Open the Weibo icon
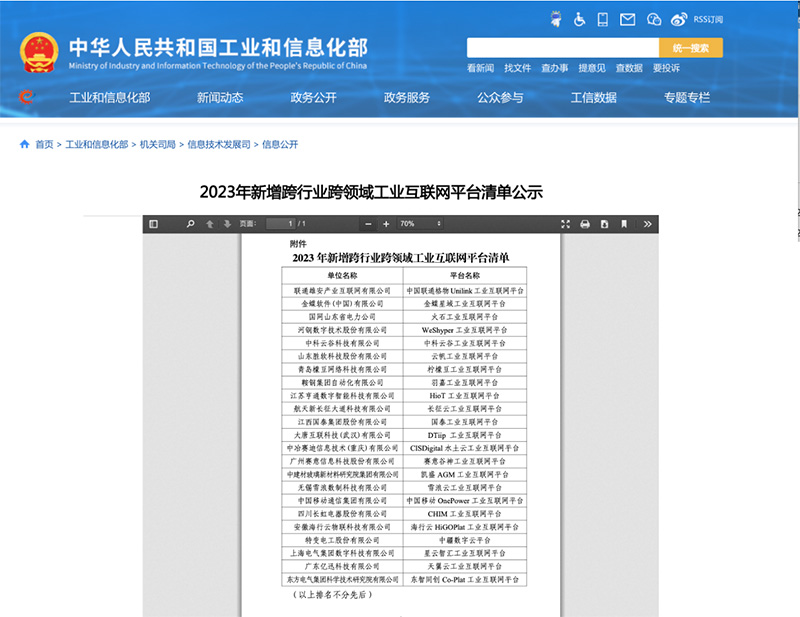Viewport: 800px width, 617px height. 679,19
